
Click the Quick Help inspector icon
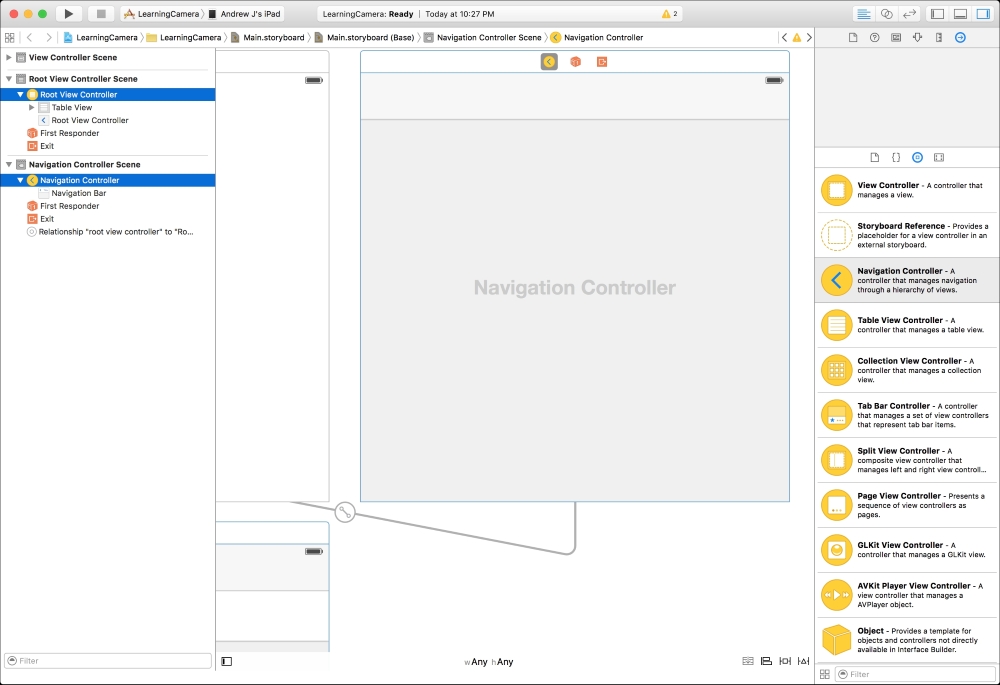(876, 37)
